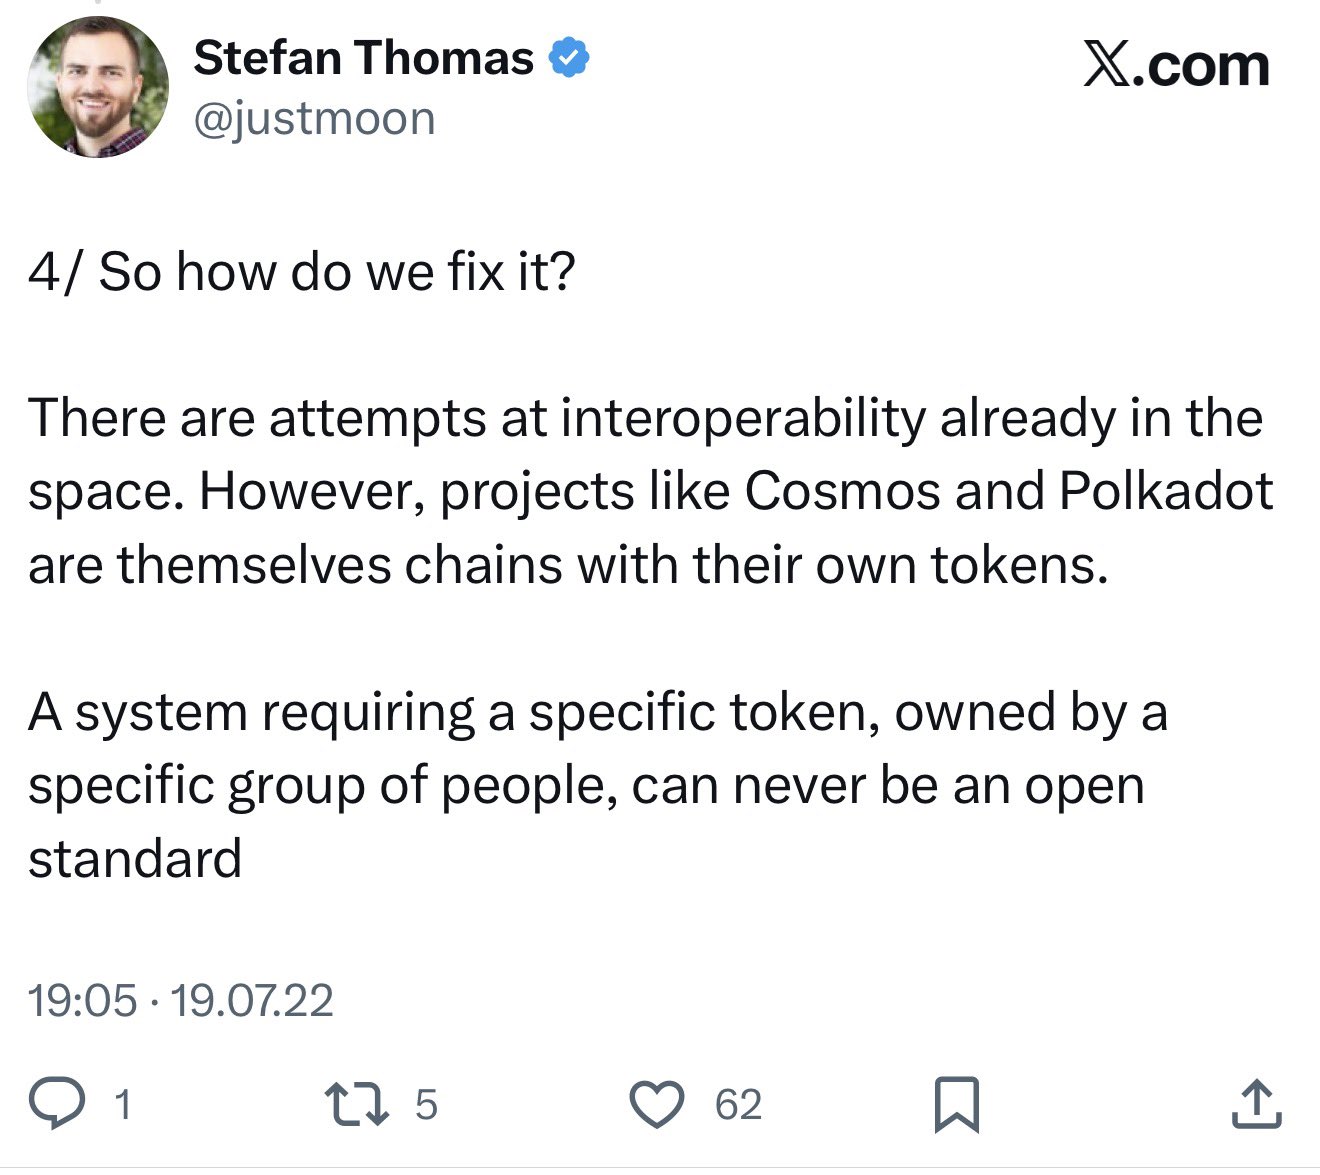Click the like count of 62
The height and width of the screenshot is (1175, 1320).
coord(738,1105)
